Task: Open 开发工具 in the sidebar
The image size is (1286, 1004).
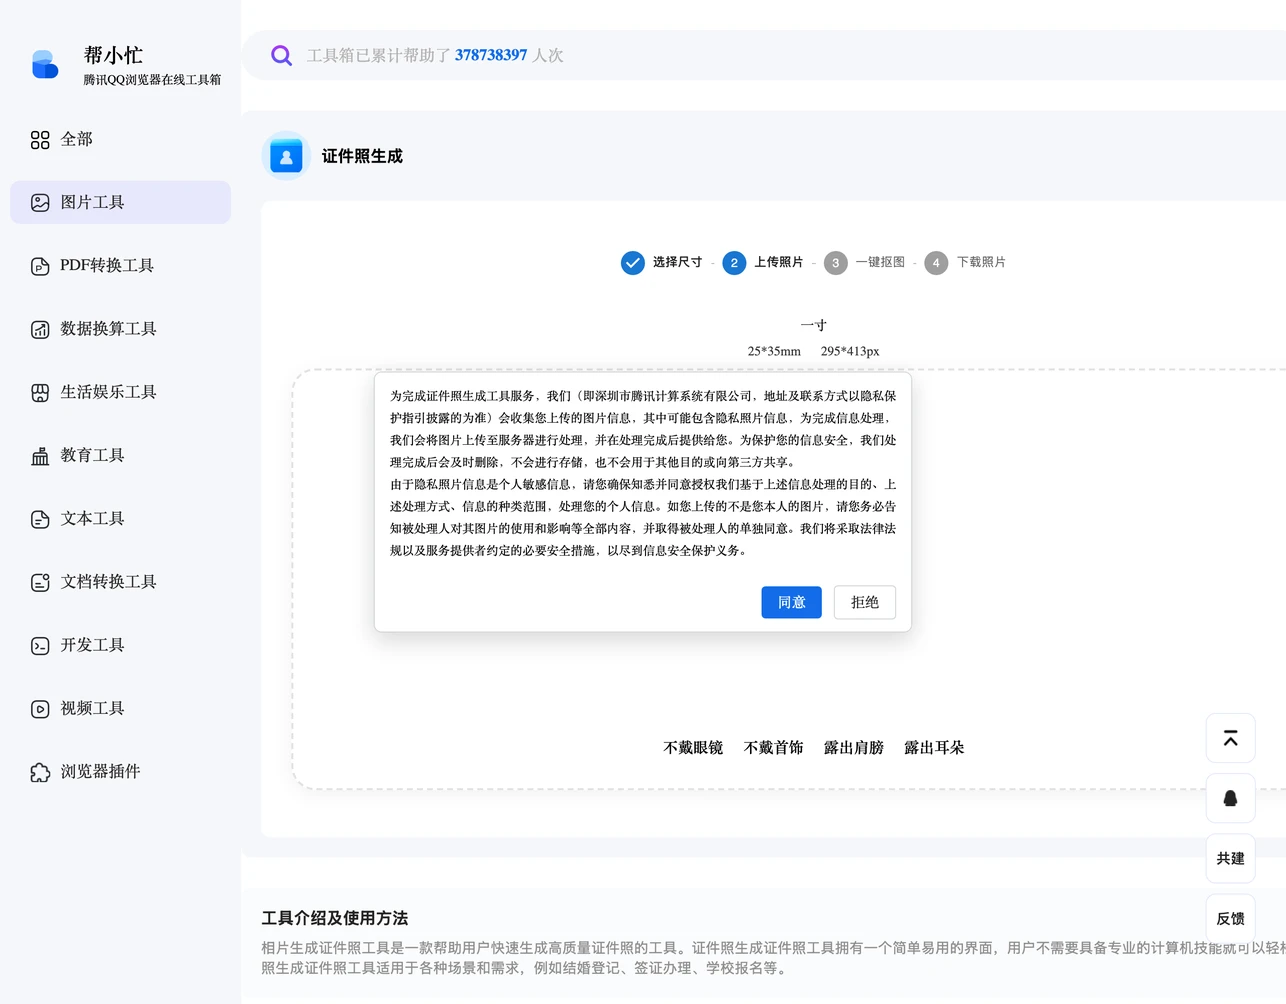Action: [120, 645]
